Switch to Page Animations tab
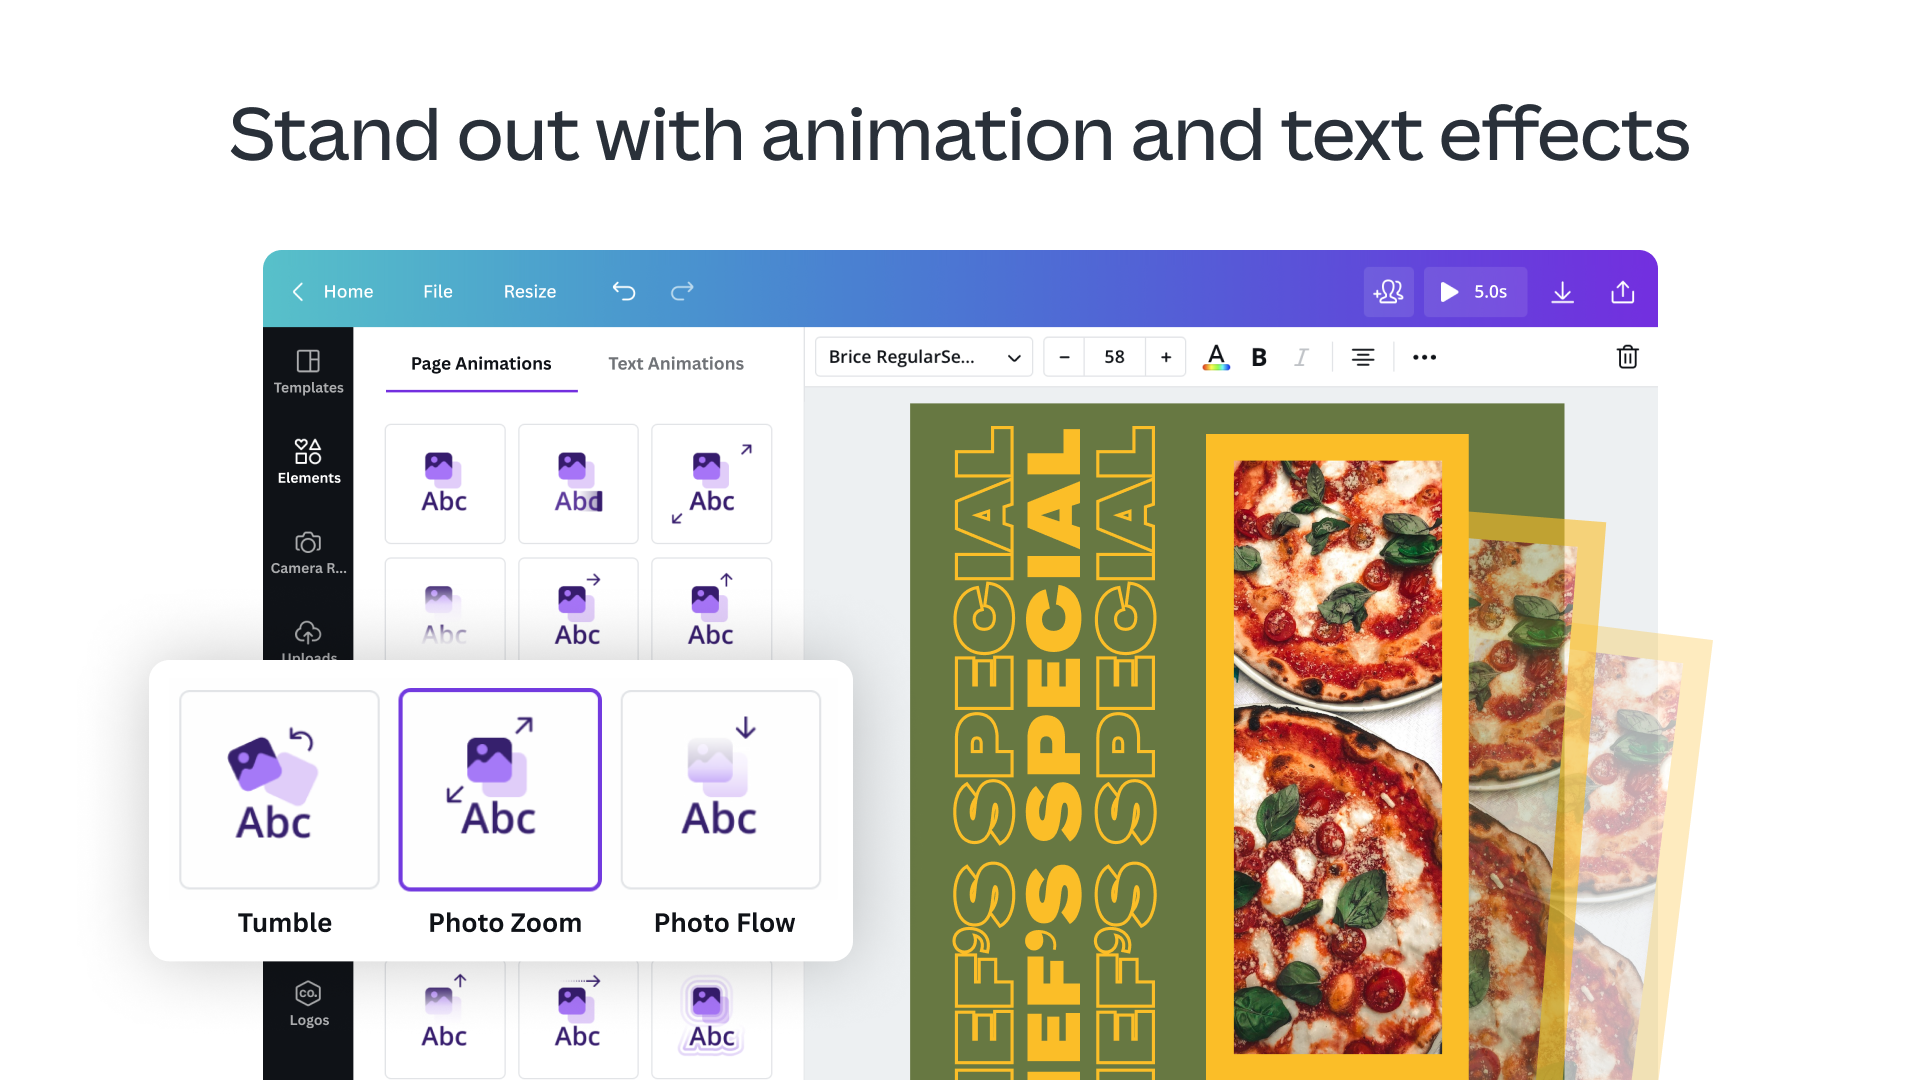The height and width of the screenshot is (1080, 1920). click(x=481, y=364)
